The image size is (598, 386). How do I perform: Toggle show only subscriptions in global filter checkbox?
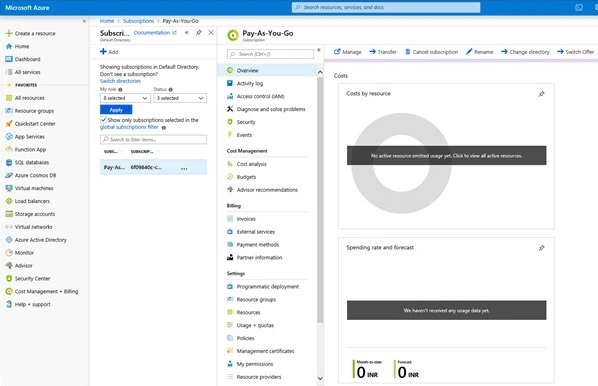coord(103,120)
